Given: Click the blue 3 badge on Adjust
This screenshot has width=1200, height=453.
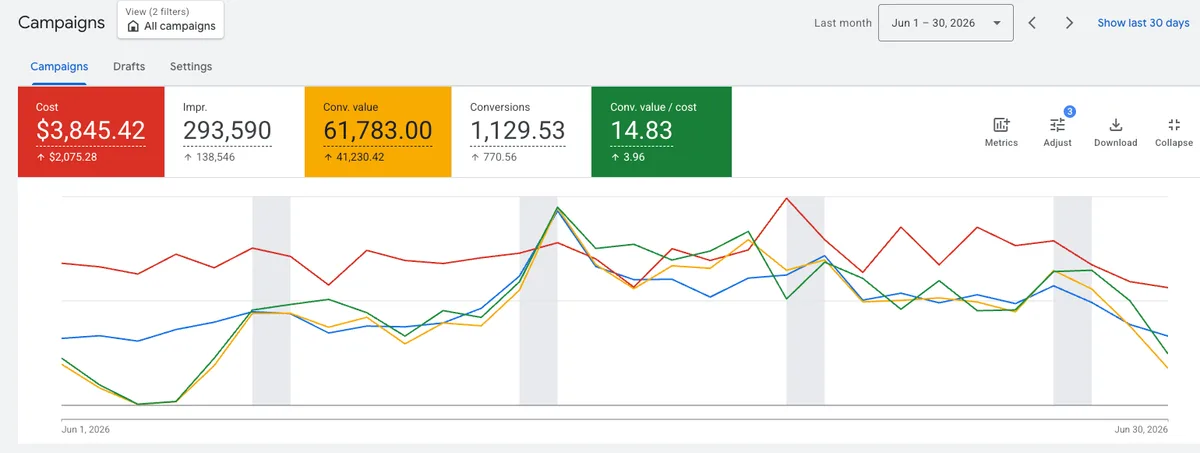Looking at the screenshot, I should 1069,111.
